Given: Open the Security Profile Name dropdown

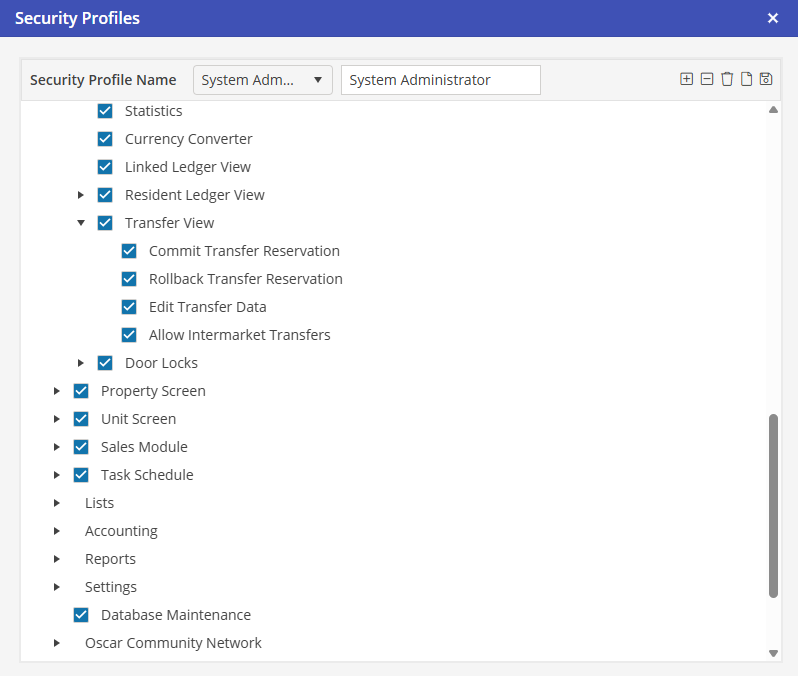Looking at the screenshot, I should pos(262,80).
